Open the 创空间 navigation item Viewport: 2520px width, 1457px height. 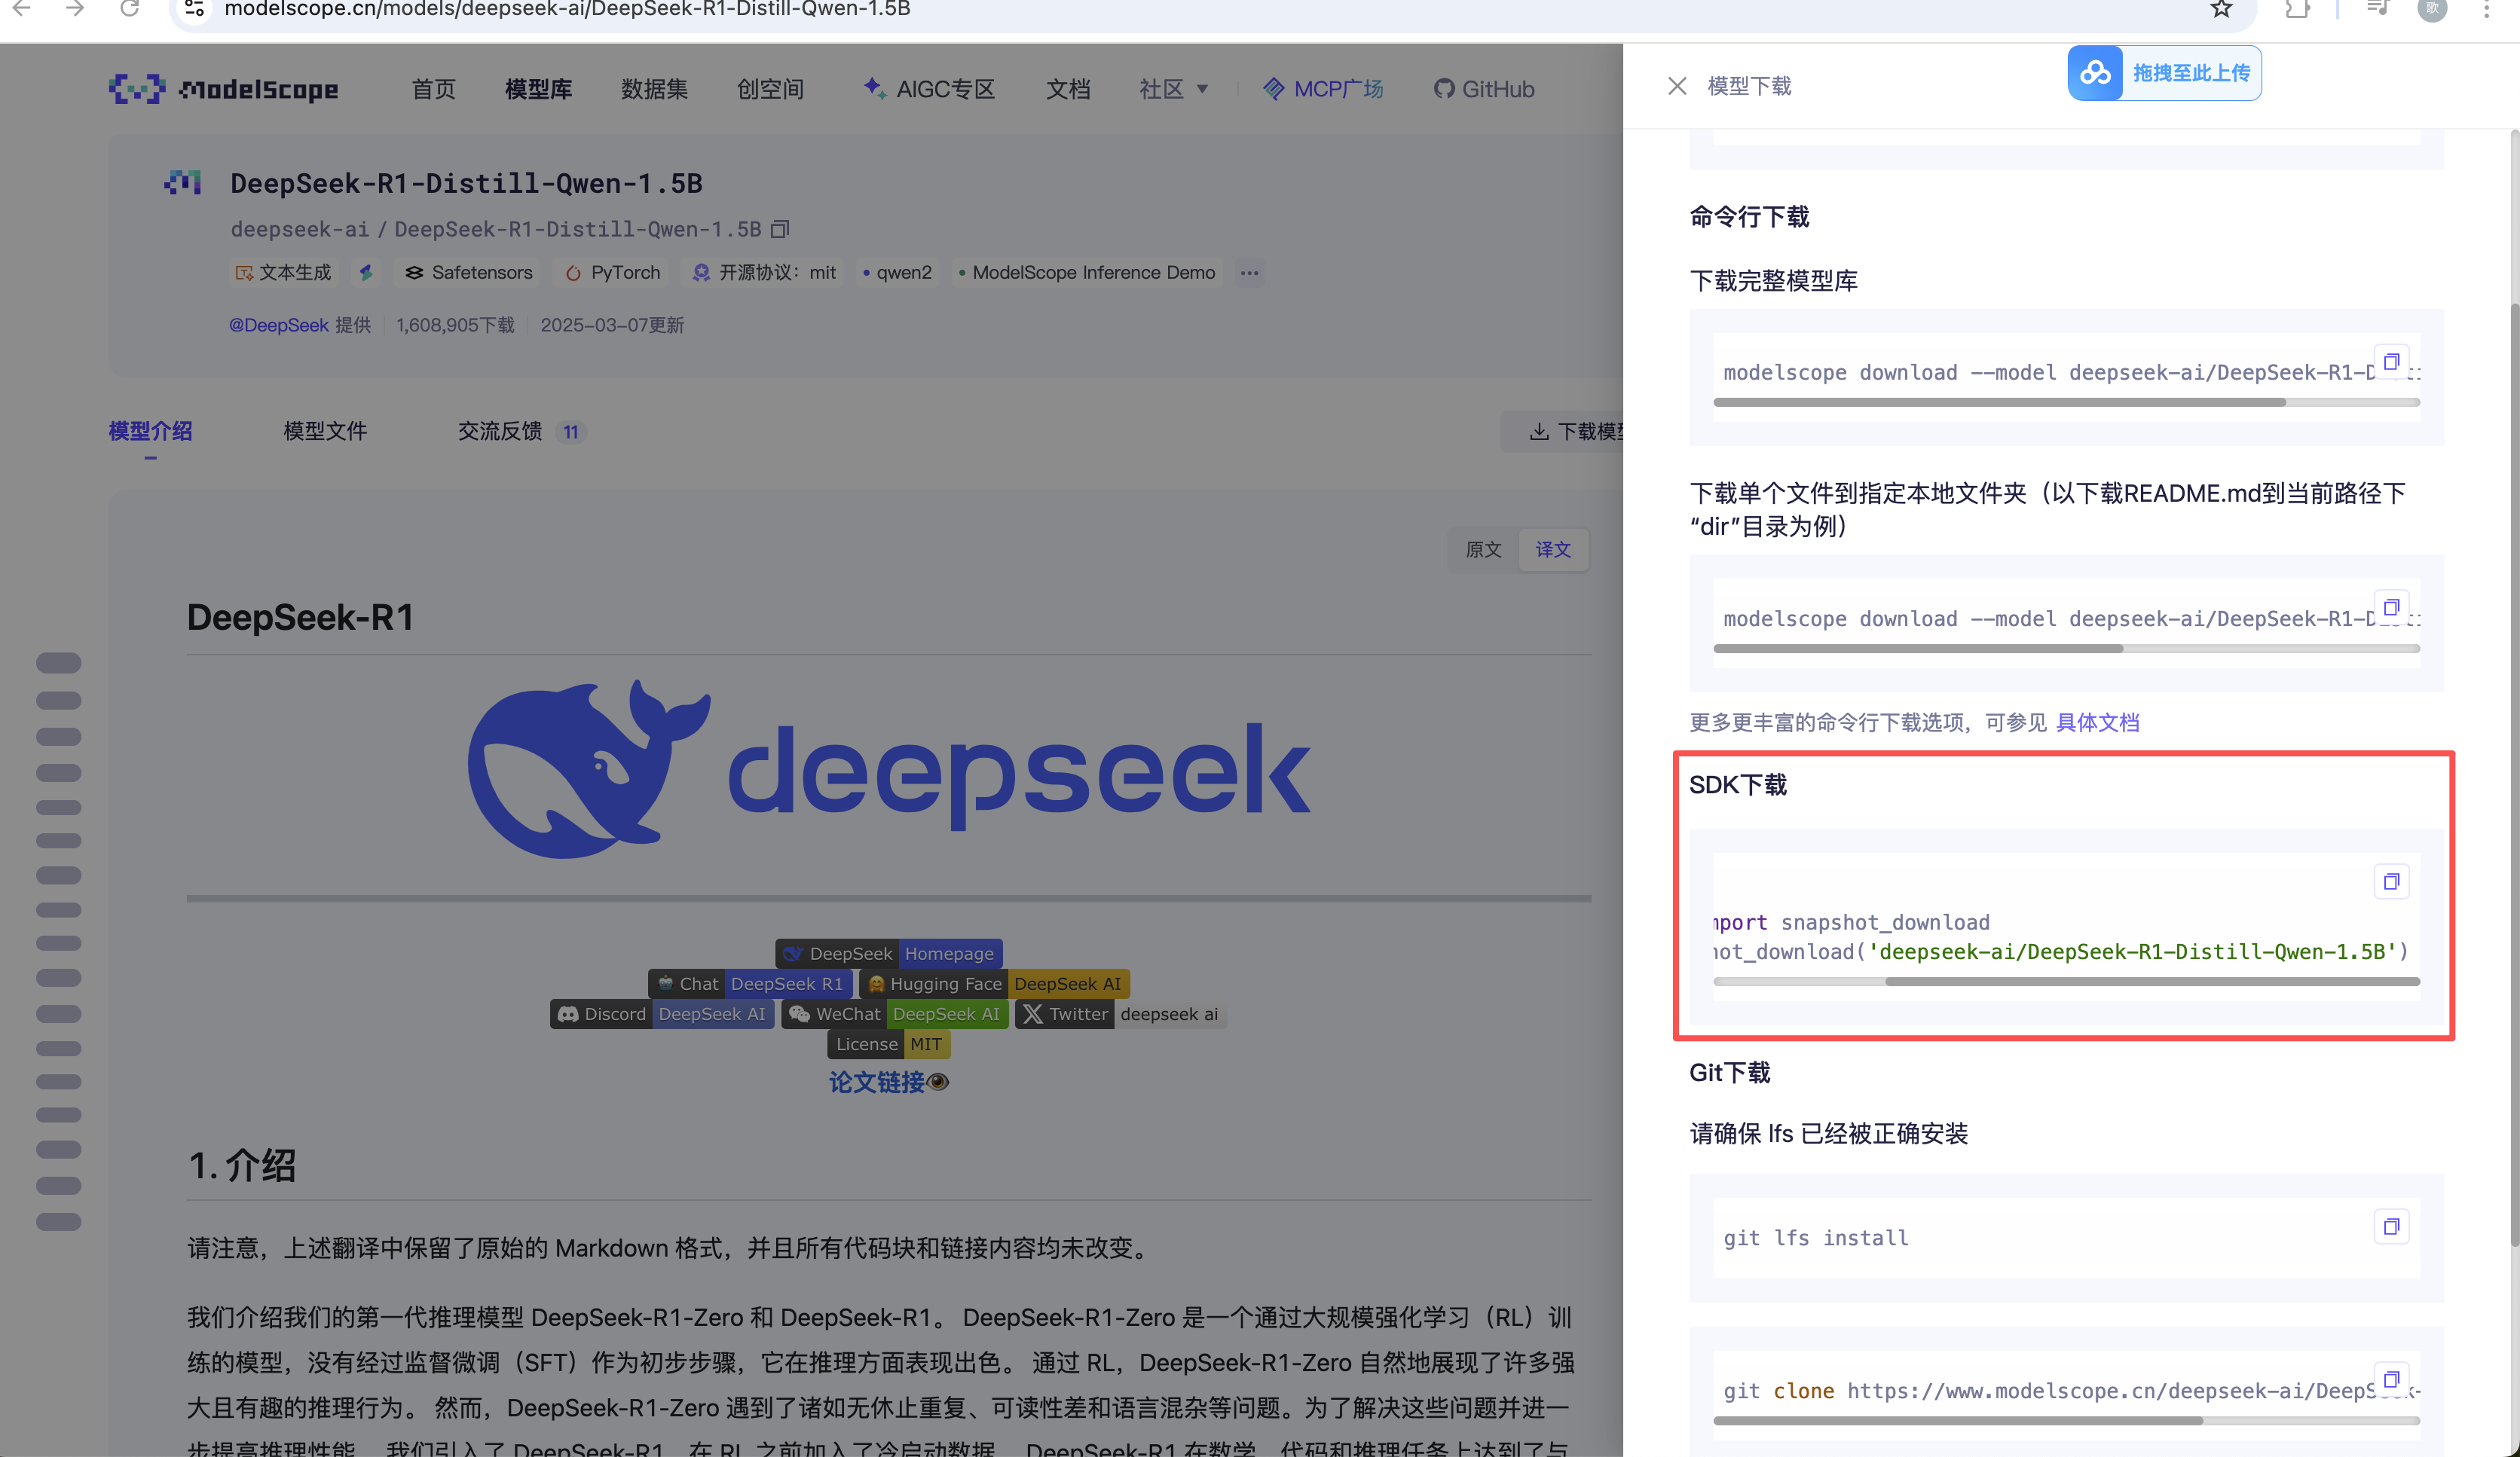[770, 89]
